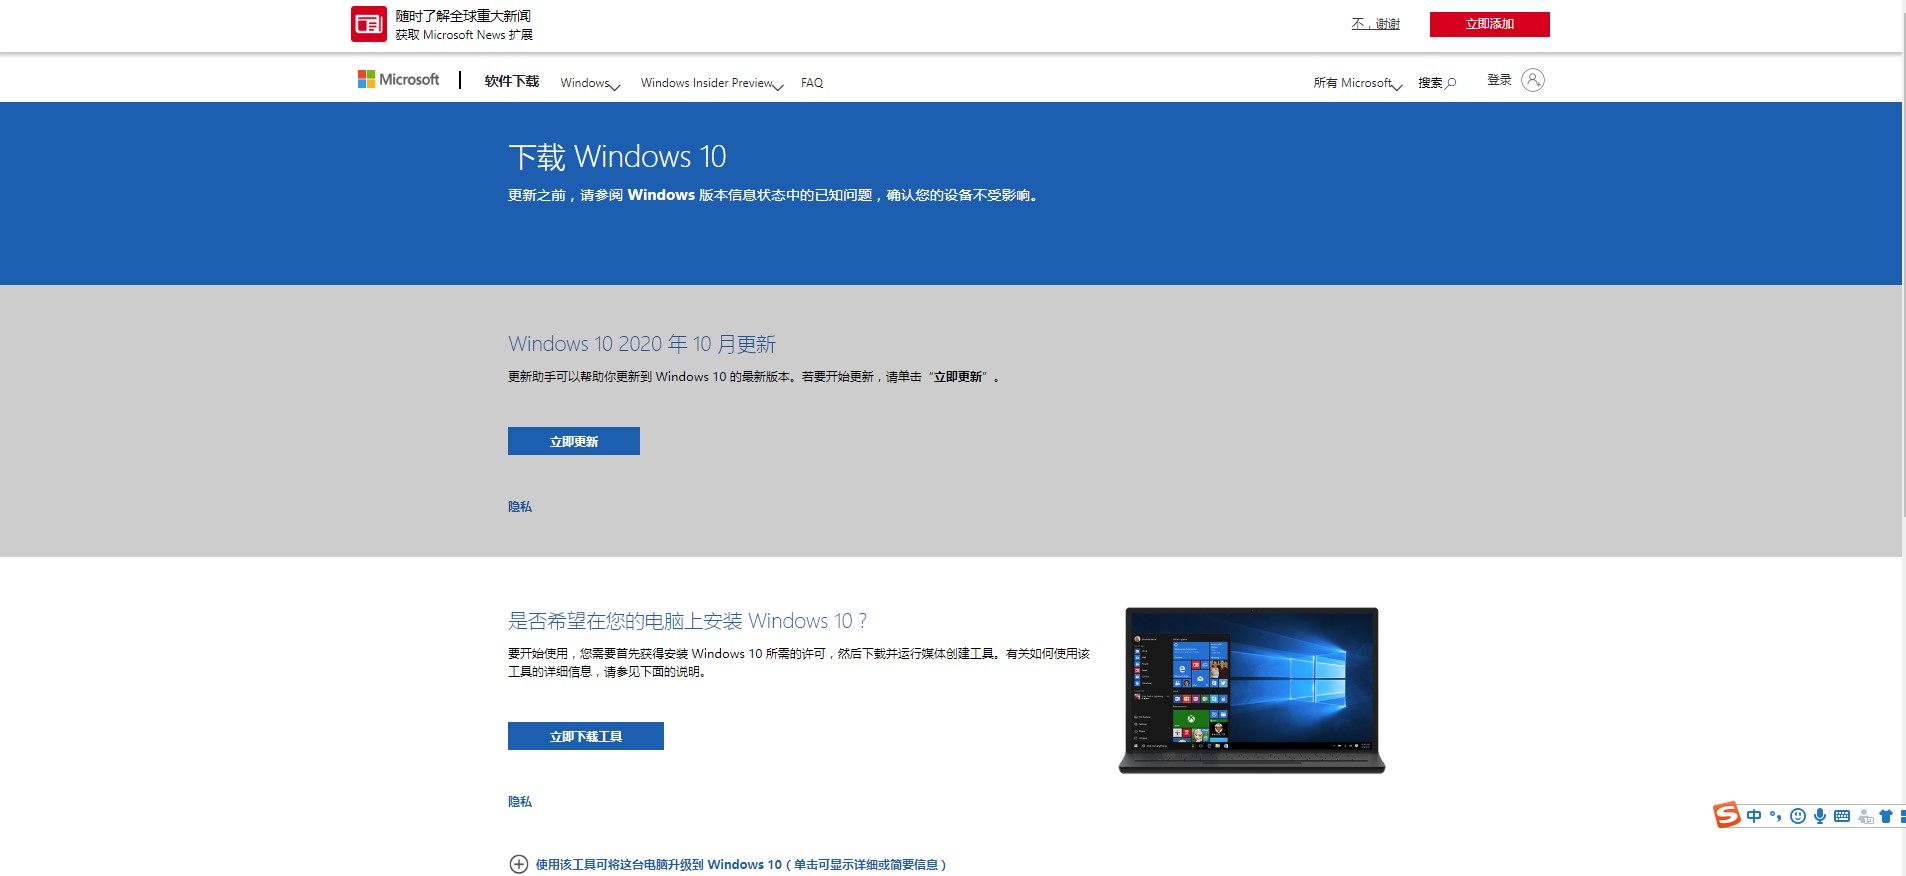The image size is (1906, 876).
Task: Click the 立即添加 red button
Action: [1489, 24]
